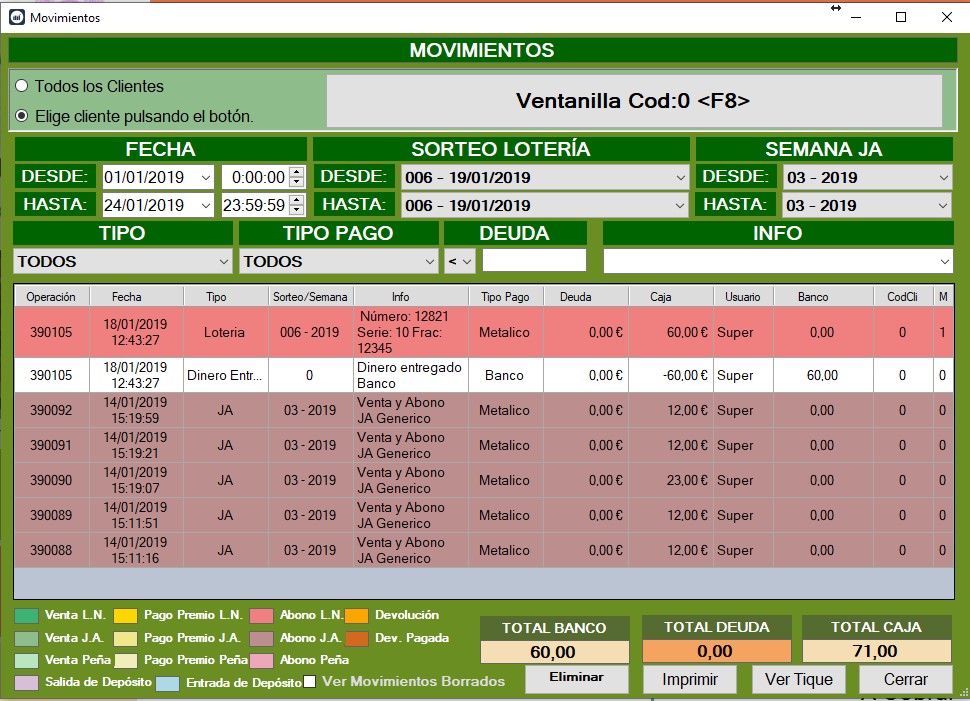Screen dimensions: 970x701
Task: Expand the Tipo filter dropdown
Action: [223, 262]
